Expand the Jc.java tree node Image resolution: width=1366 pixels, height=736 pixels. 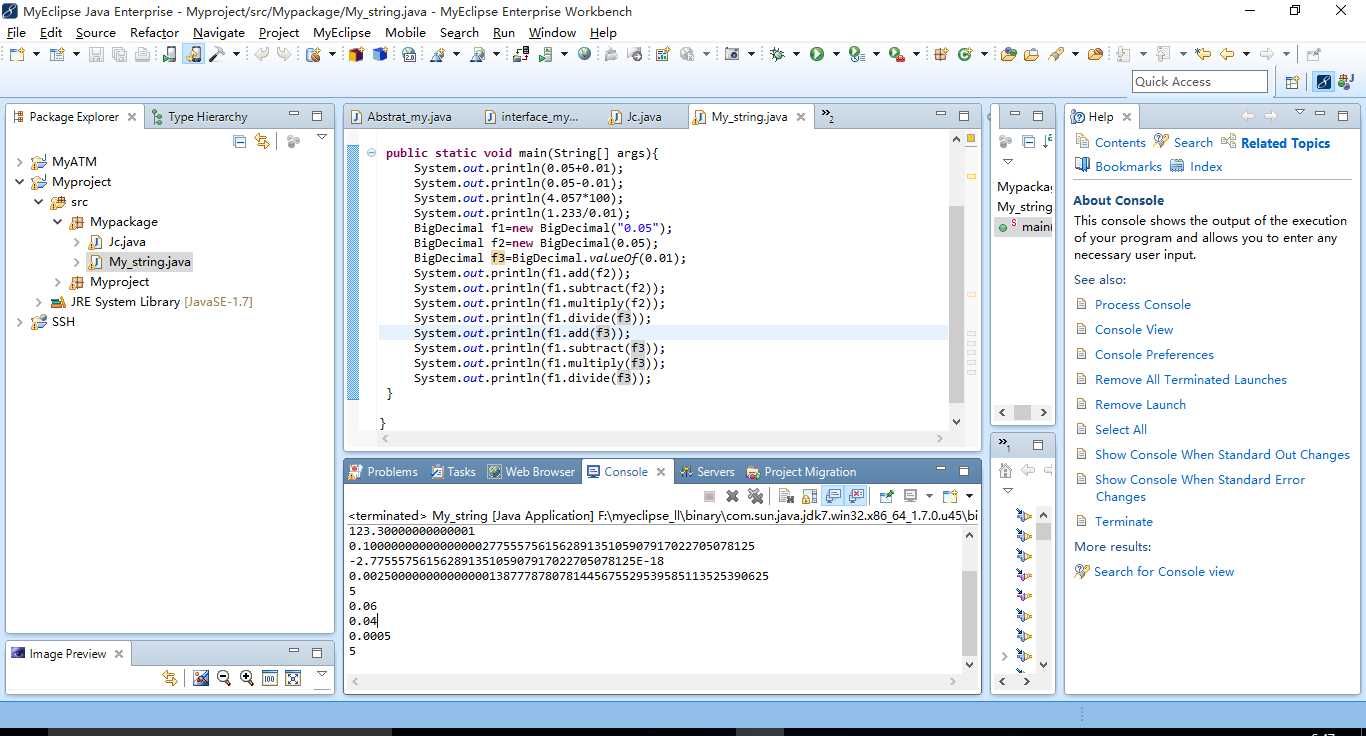(x=77, y=242)
